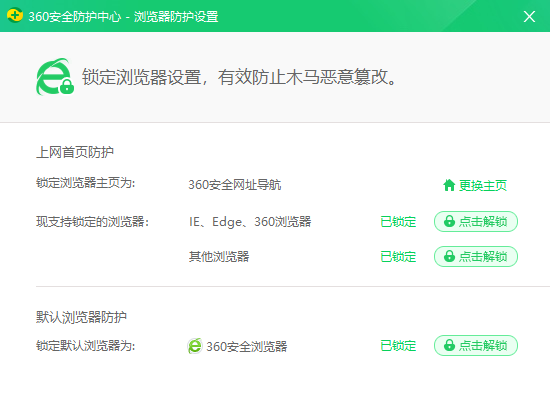The width and height of the screenshot is (550, 395).
Task: Click the 上网首页防护 section heading
Action: [x=75, y=152]
